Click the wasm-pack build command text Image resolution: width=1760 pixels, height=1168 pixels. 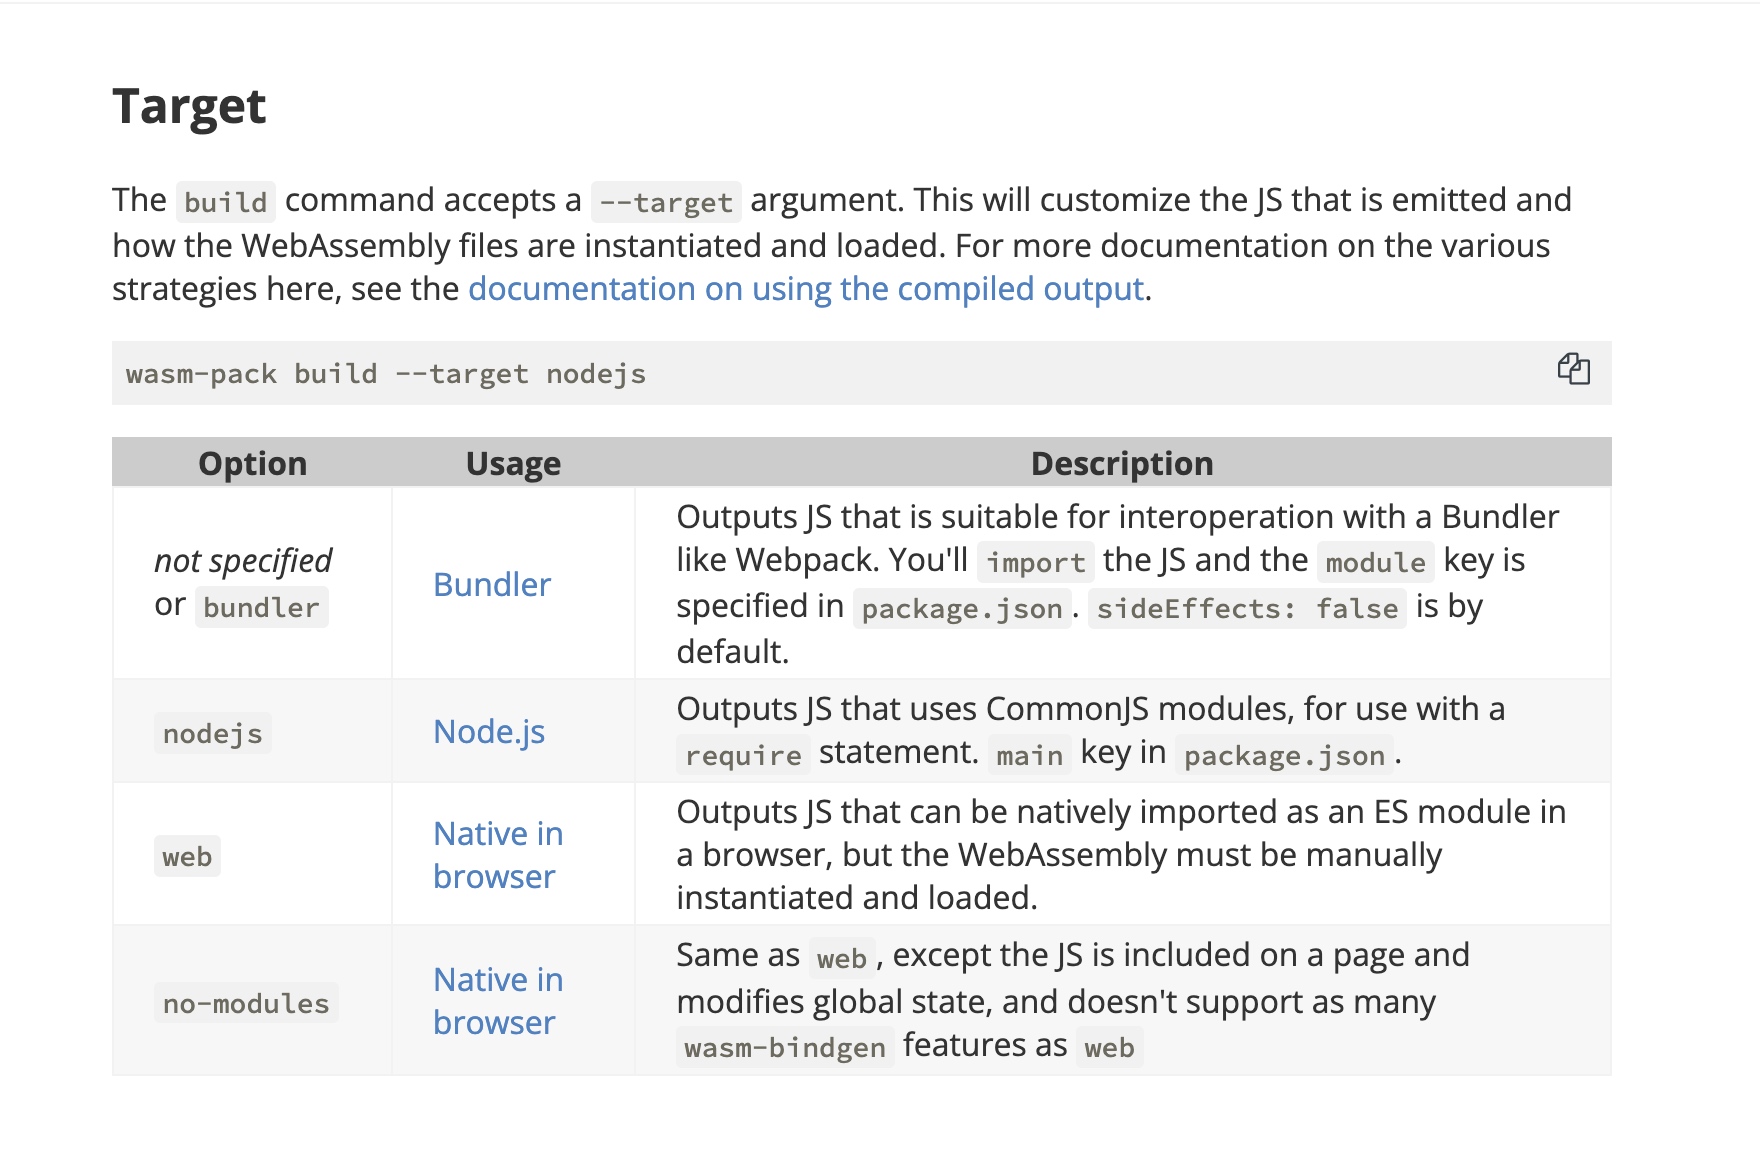(385, 374)
